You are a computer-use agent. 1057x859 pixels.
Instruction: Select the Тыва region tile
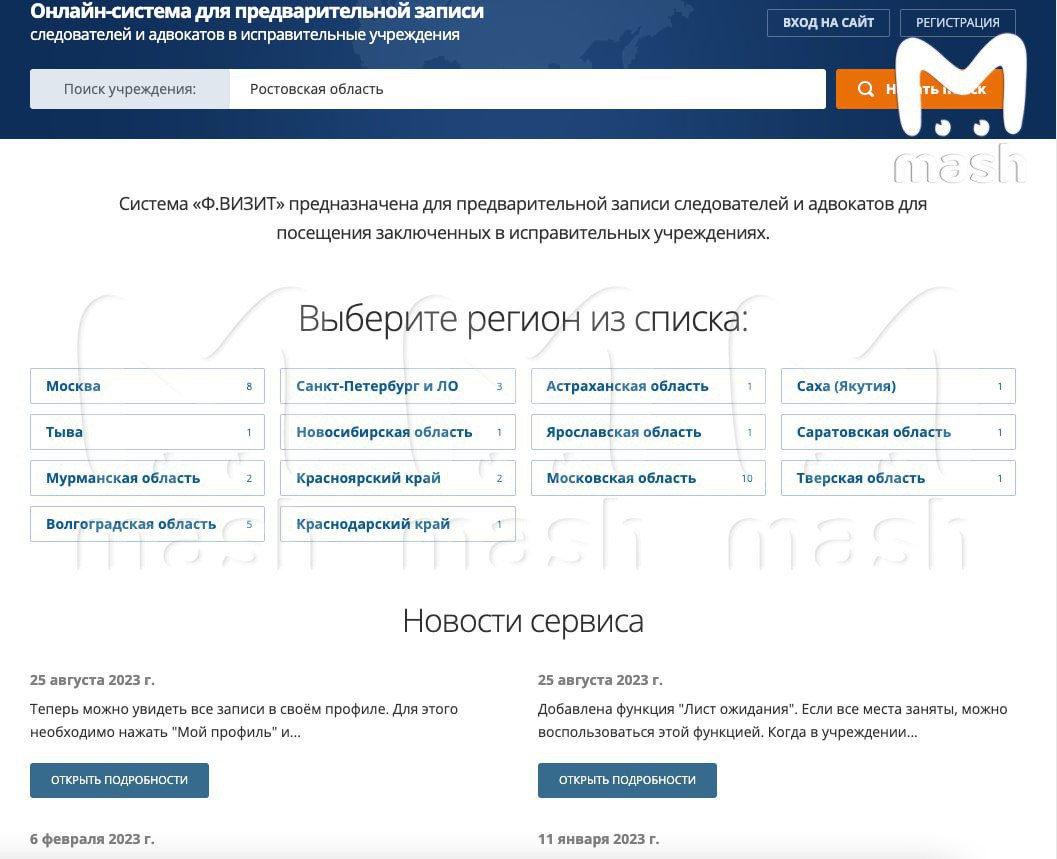click(x=147, y=432)
